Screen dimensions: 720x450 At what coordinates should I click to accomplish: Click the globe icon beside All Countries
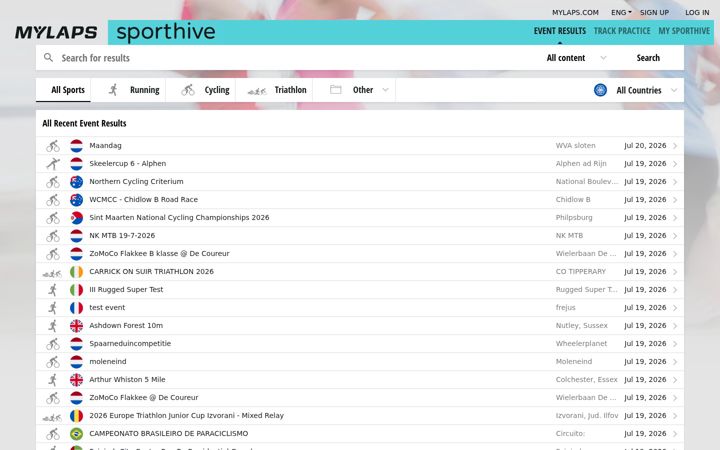tap(600, 90)
